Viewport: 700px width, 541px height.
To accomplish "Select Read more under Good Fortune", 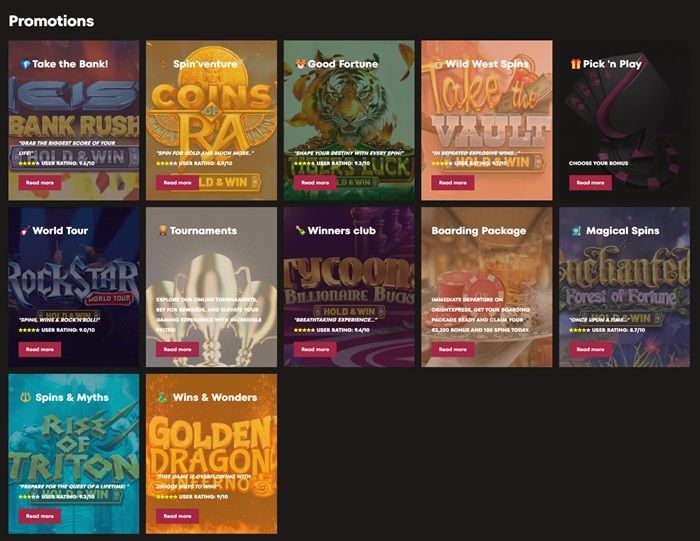I will (315, 183).
